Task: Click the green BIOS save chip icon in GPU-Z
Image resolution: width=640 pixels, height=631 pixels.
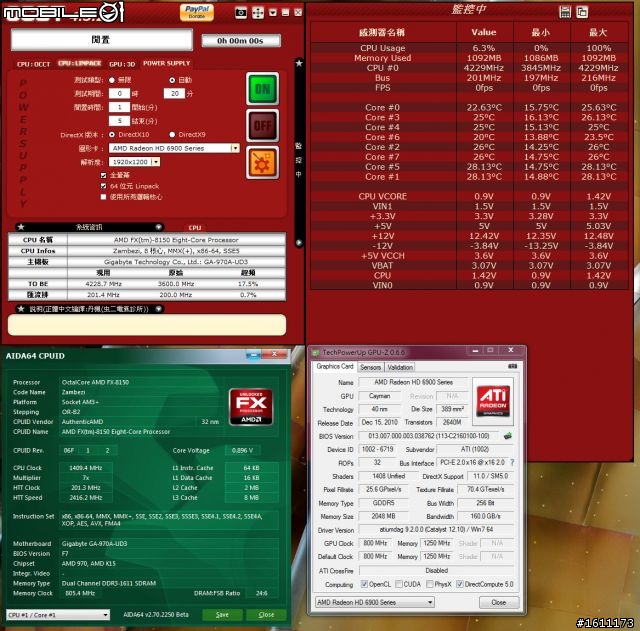Action: (508, 436)
